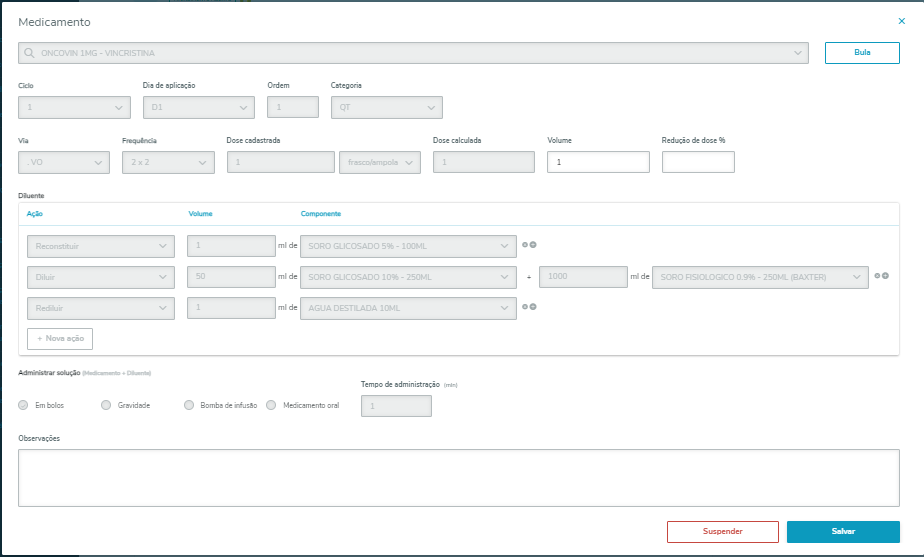Click the remove icon on the Diluir row
924x557 pixels.
(x=877, y=276)
